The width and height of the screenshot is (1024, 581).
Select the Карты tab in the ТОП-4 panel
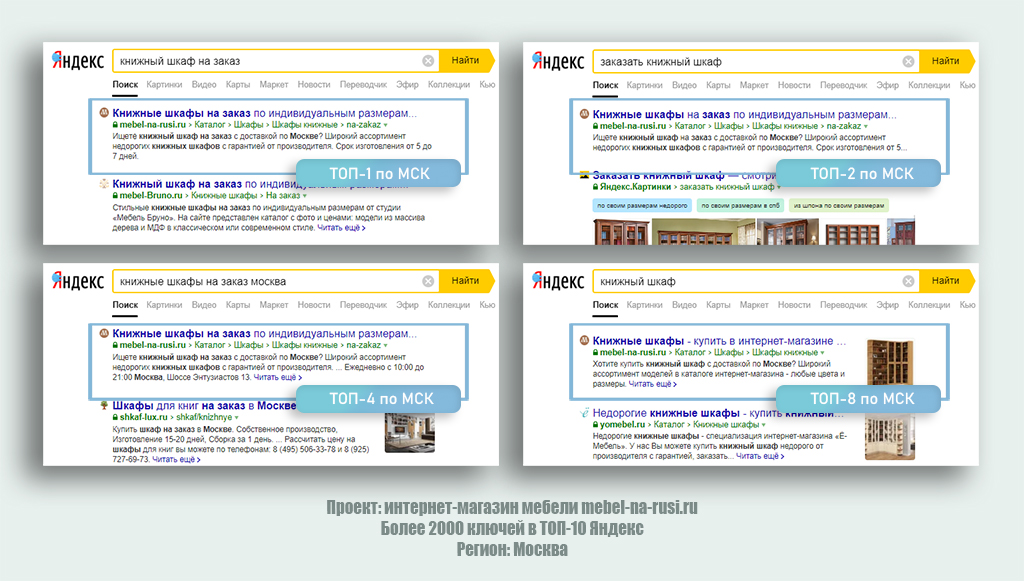(238, 305)
